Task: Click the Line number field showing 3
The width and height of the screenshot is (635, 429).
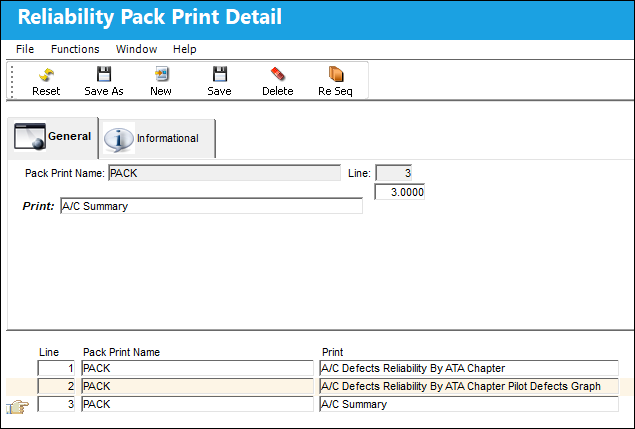Action: click(394, 173)
